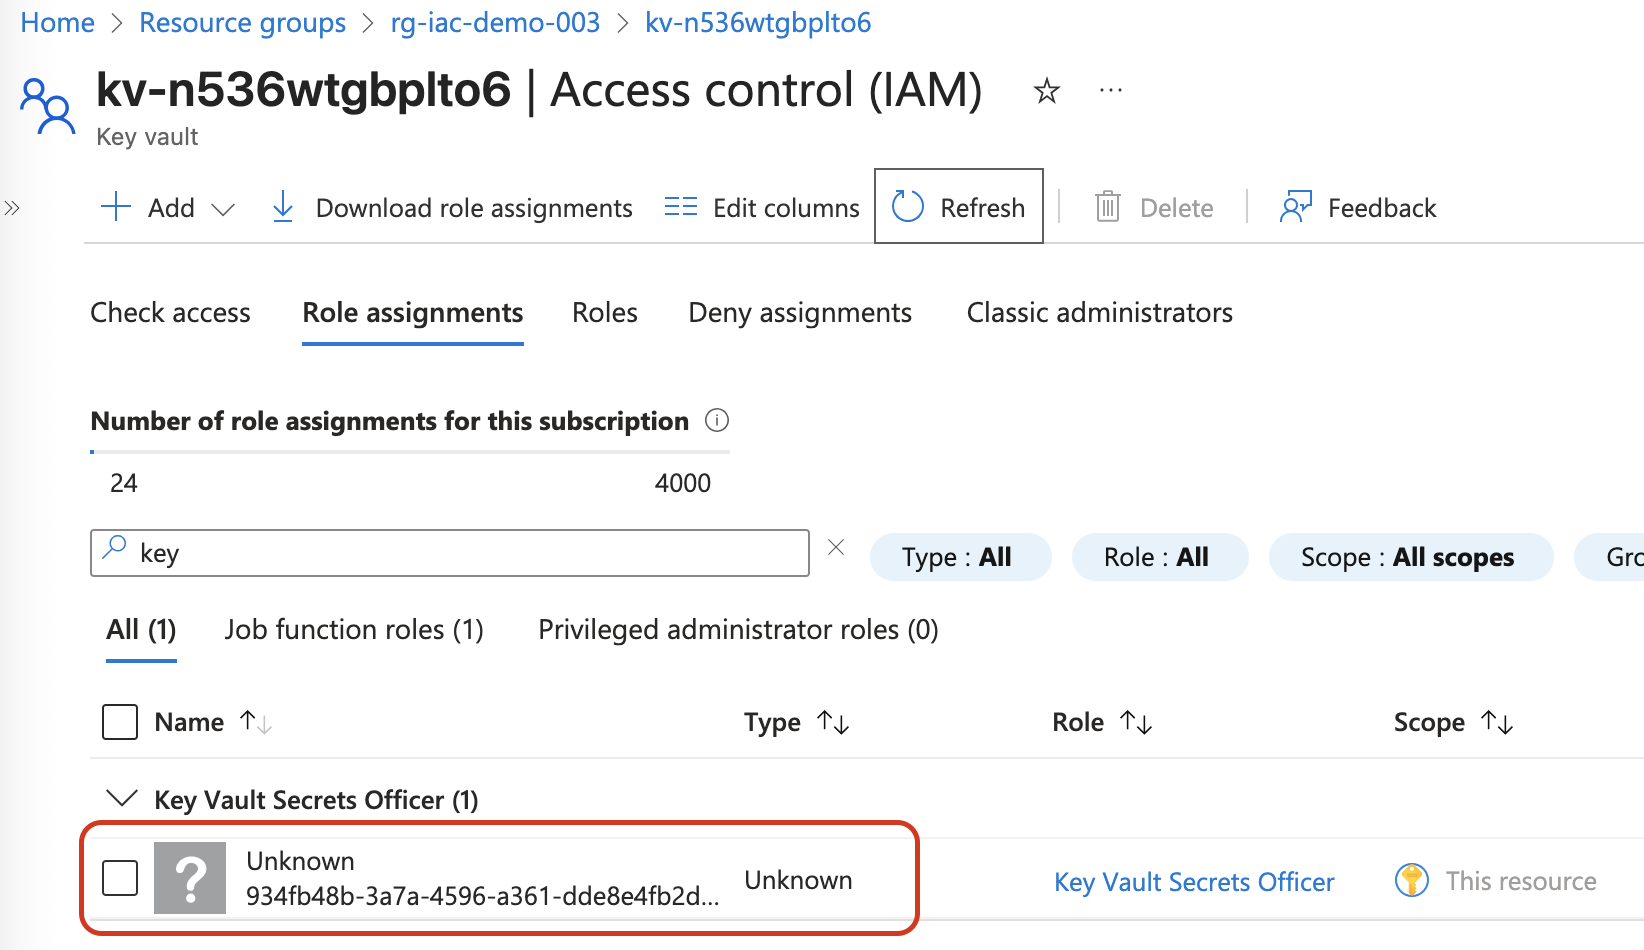Click the info icon beside role assignments count

[717, 420]
